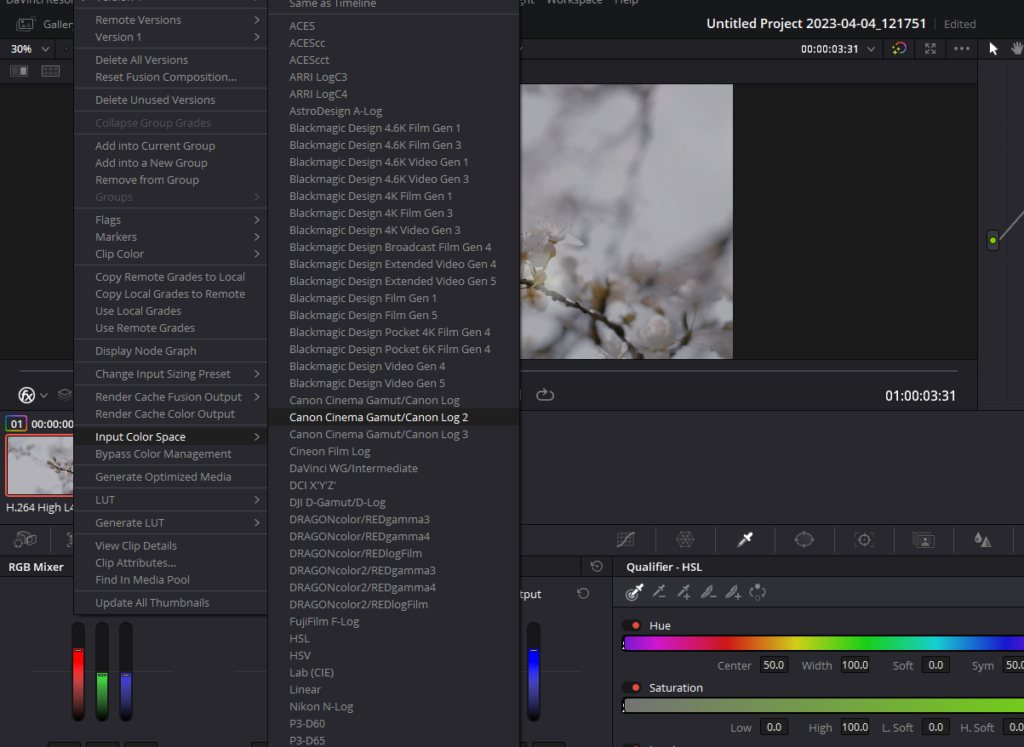Choose Update All Thumbnails
The width and height of the screenshot is (1024, 747).
click(170, 603)
